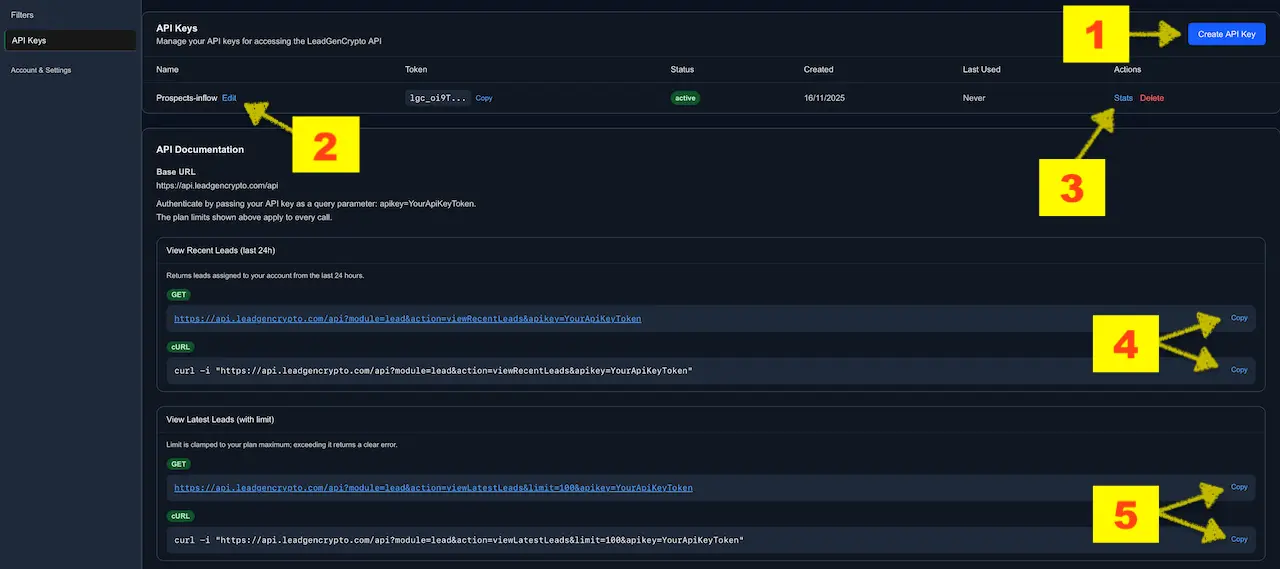1280x569 pixels.
Task: Click the Create API Key button
Action: 1226,34
